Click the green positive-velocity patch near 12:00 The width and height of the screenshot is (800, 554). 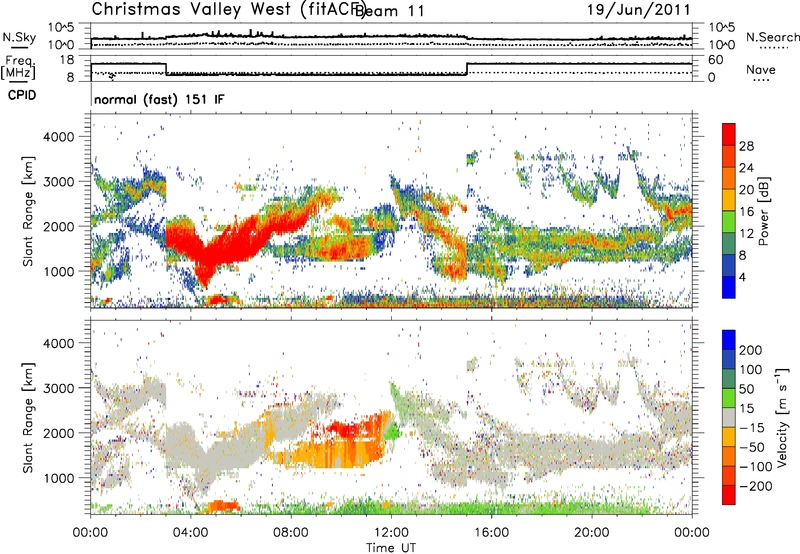click(392, 432)
